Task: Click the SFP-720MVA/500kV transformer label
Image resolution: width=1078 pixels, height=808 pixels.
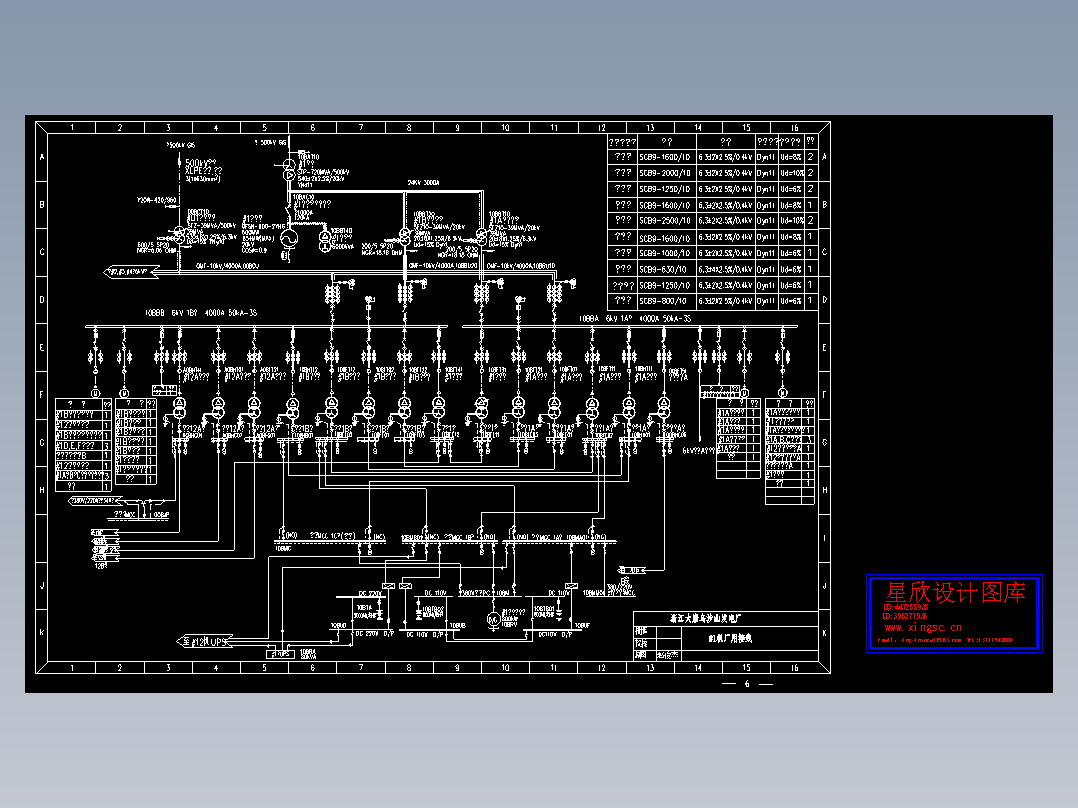Action: pyautogui.click(x=323, y=172)
